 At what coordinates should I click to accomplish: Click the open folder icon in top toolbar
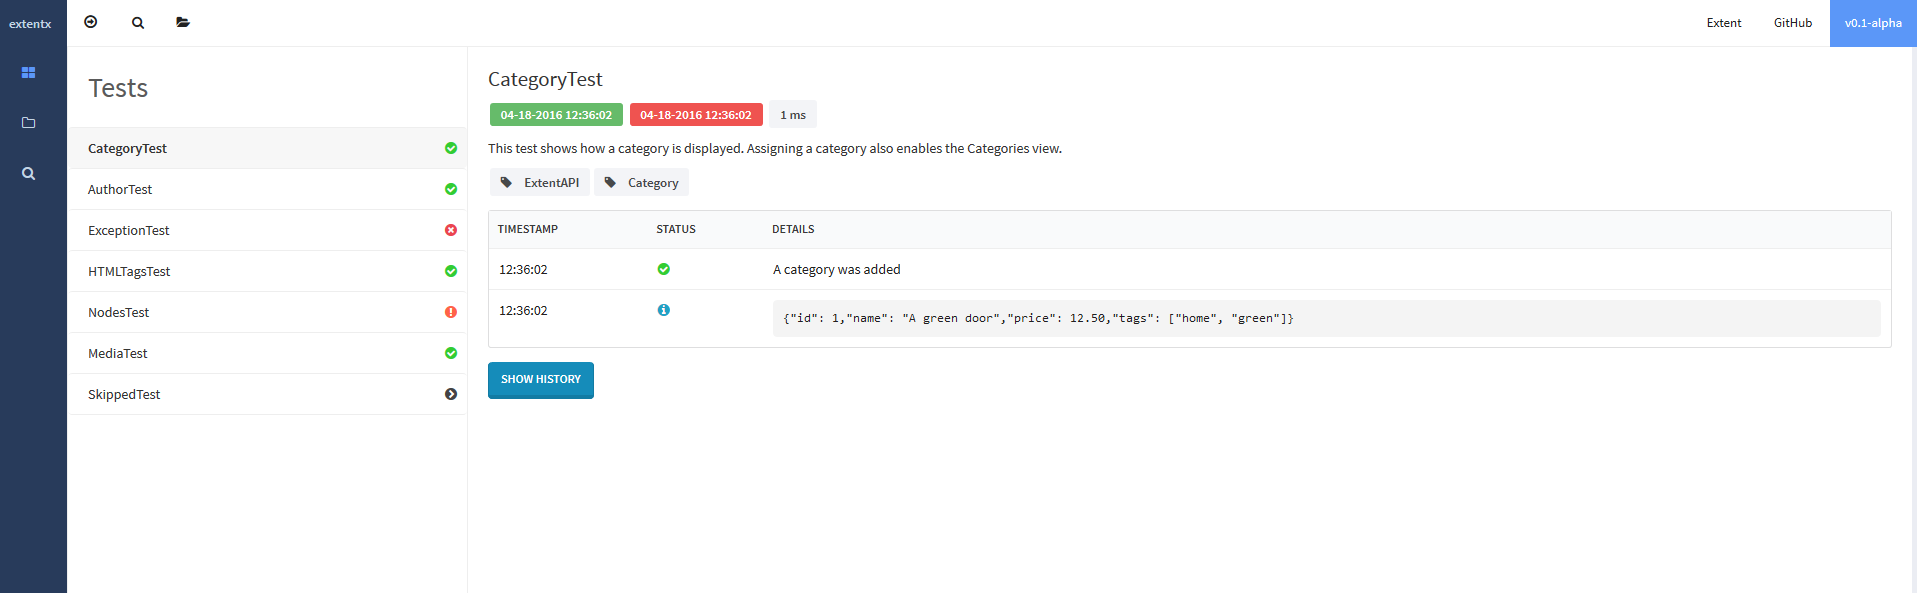point(183,22)
